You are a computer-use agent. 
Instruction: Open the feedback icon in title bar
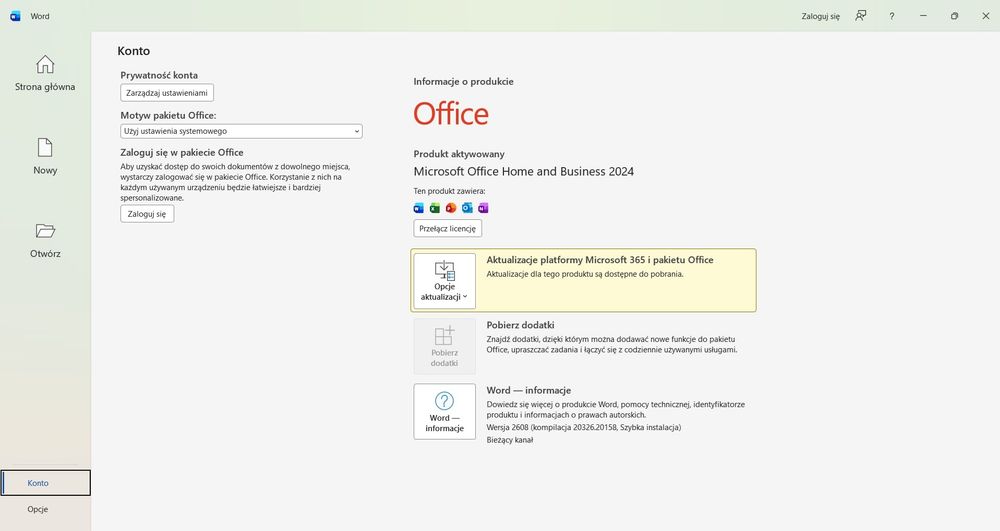[861, 16]
